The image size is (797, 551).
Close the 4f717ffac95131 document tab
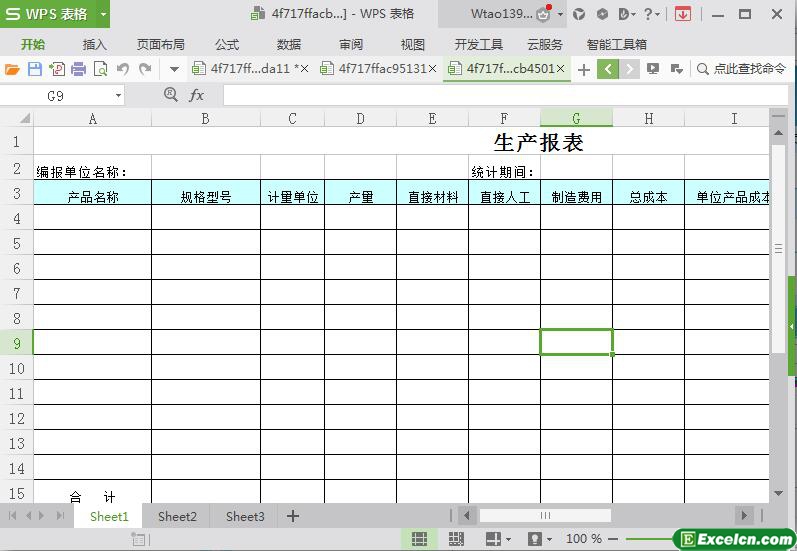[432, 69]
